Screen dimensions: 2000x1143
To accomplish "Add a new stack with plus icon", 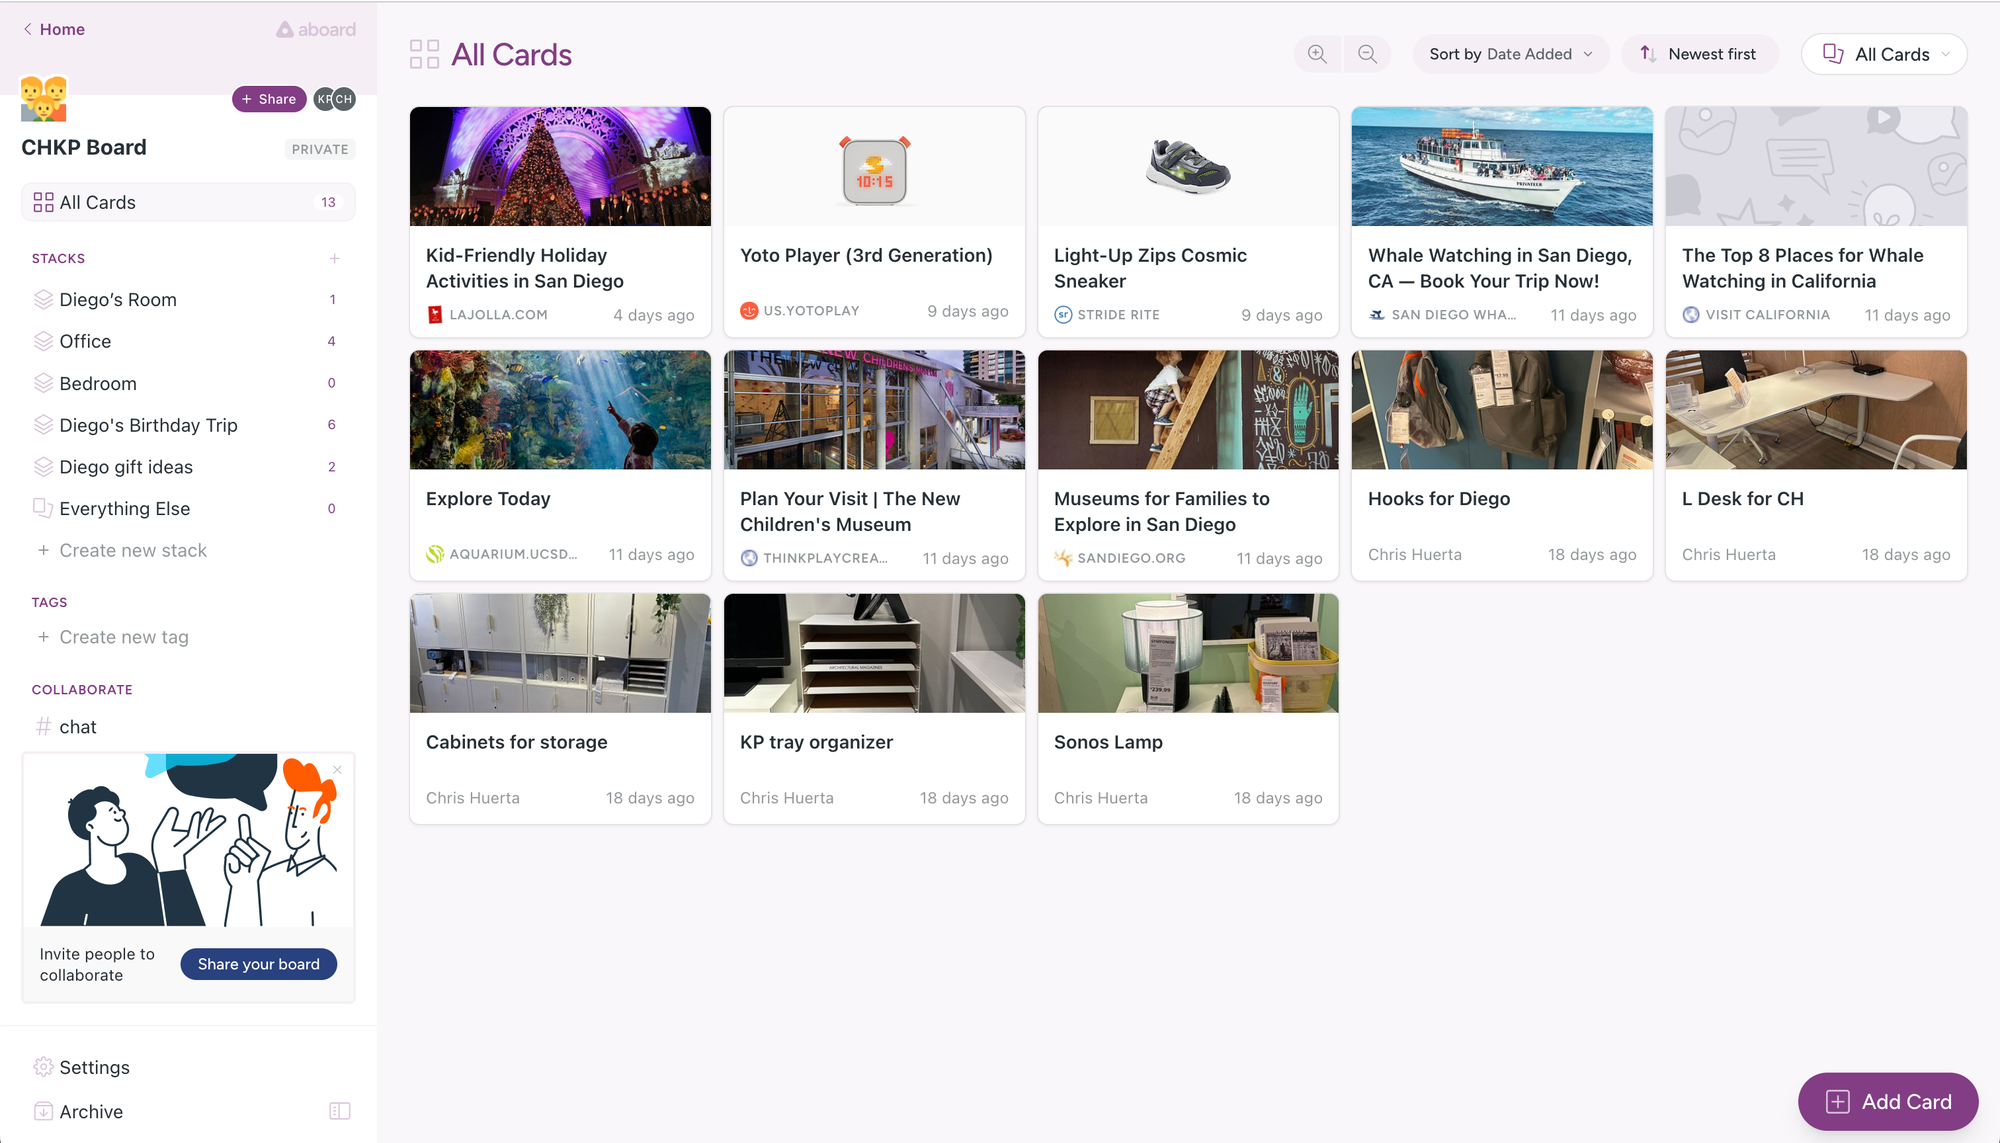I will 335,258.
